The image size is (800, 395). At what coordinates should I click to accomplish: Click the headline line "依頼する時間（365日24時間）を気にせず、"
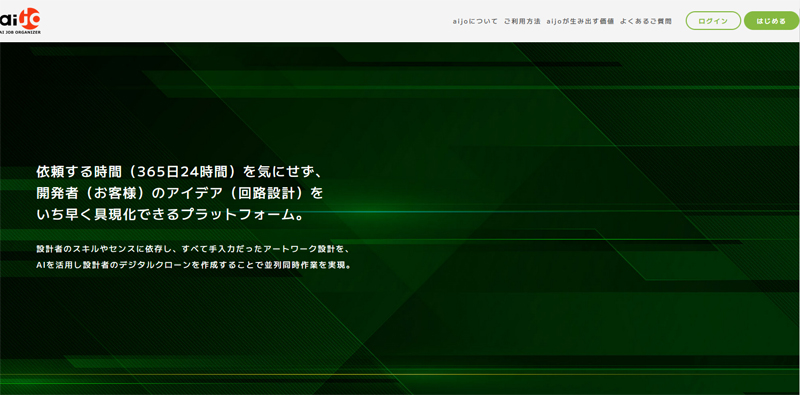[x=180, y=171]
